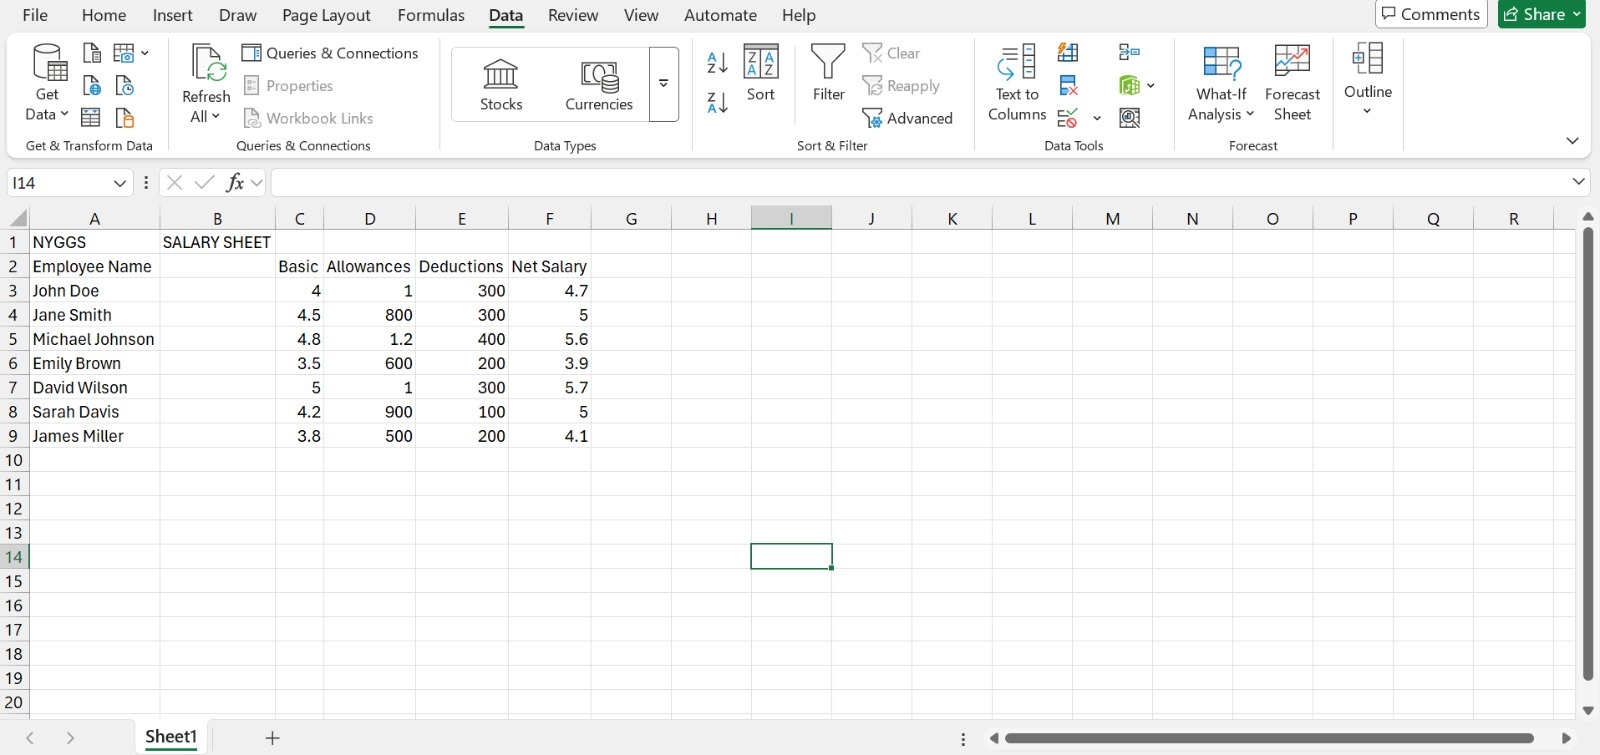Expand the From Picture dropdown arrow
The width and height of the screenshot is (1600, 755).
pyautogui.click(x=145, y=53)
